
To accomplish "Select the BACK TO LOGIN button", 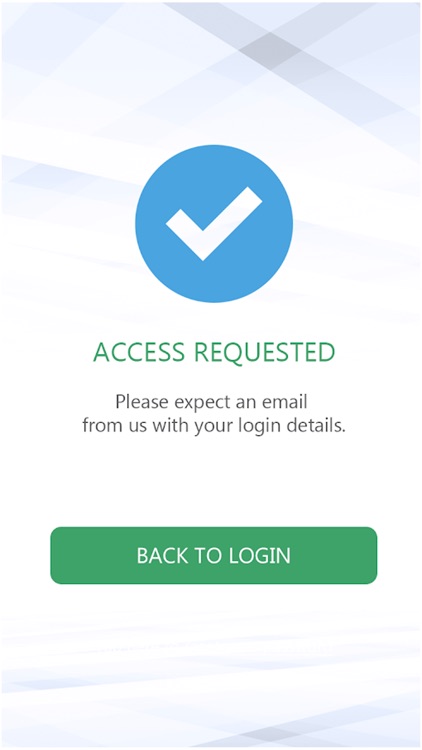I will [213, 555].
